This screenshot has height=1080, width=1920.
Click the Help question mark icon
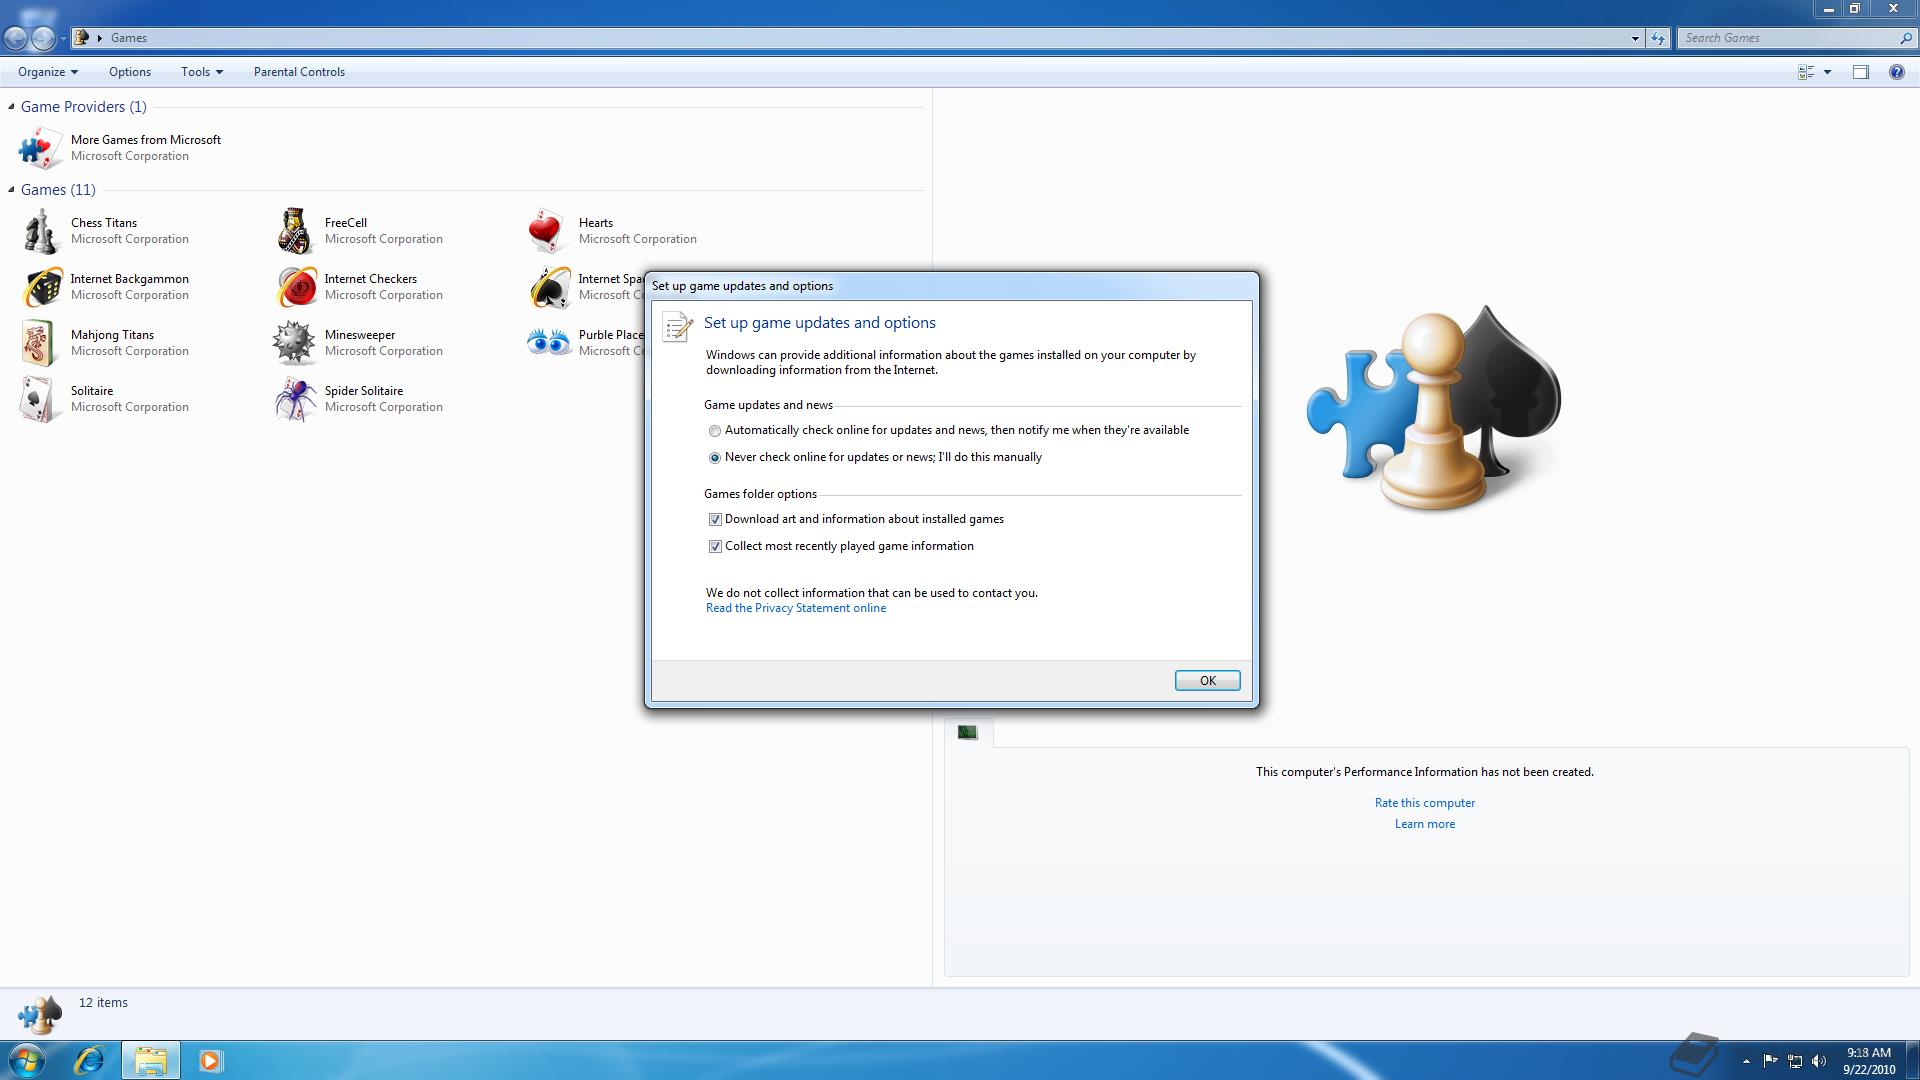[x=1896, y=72]
